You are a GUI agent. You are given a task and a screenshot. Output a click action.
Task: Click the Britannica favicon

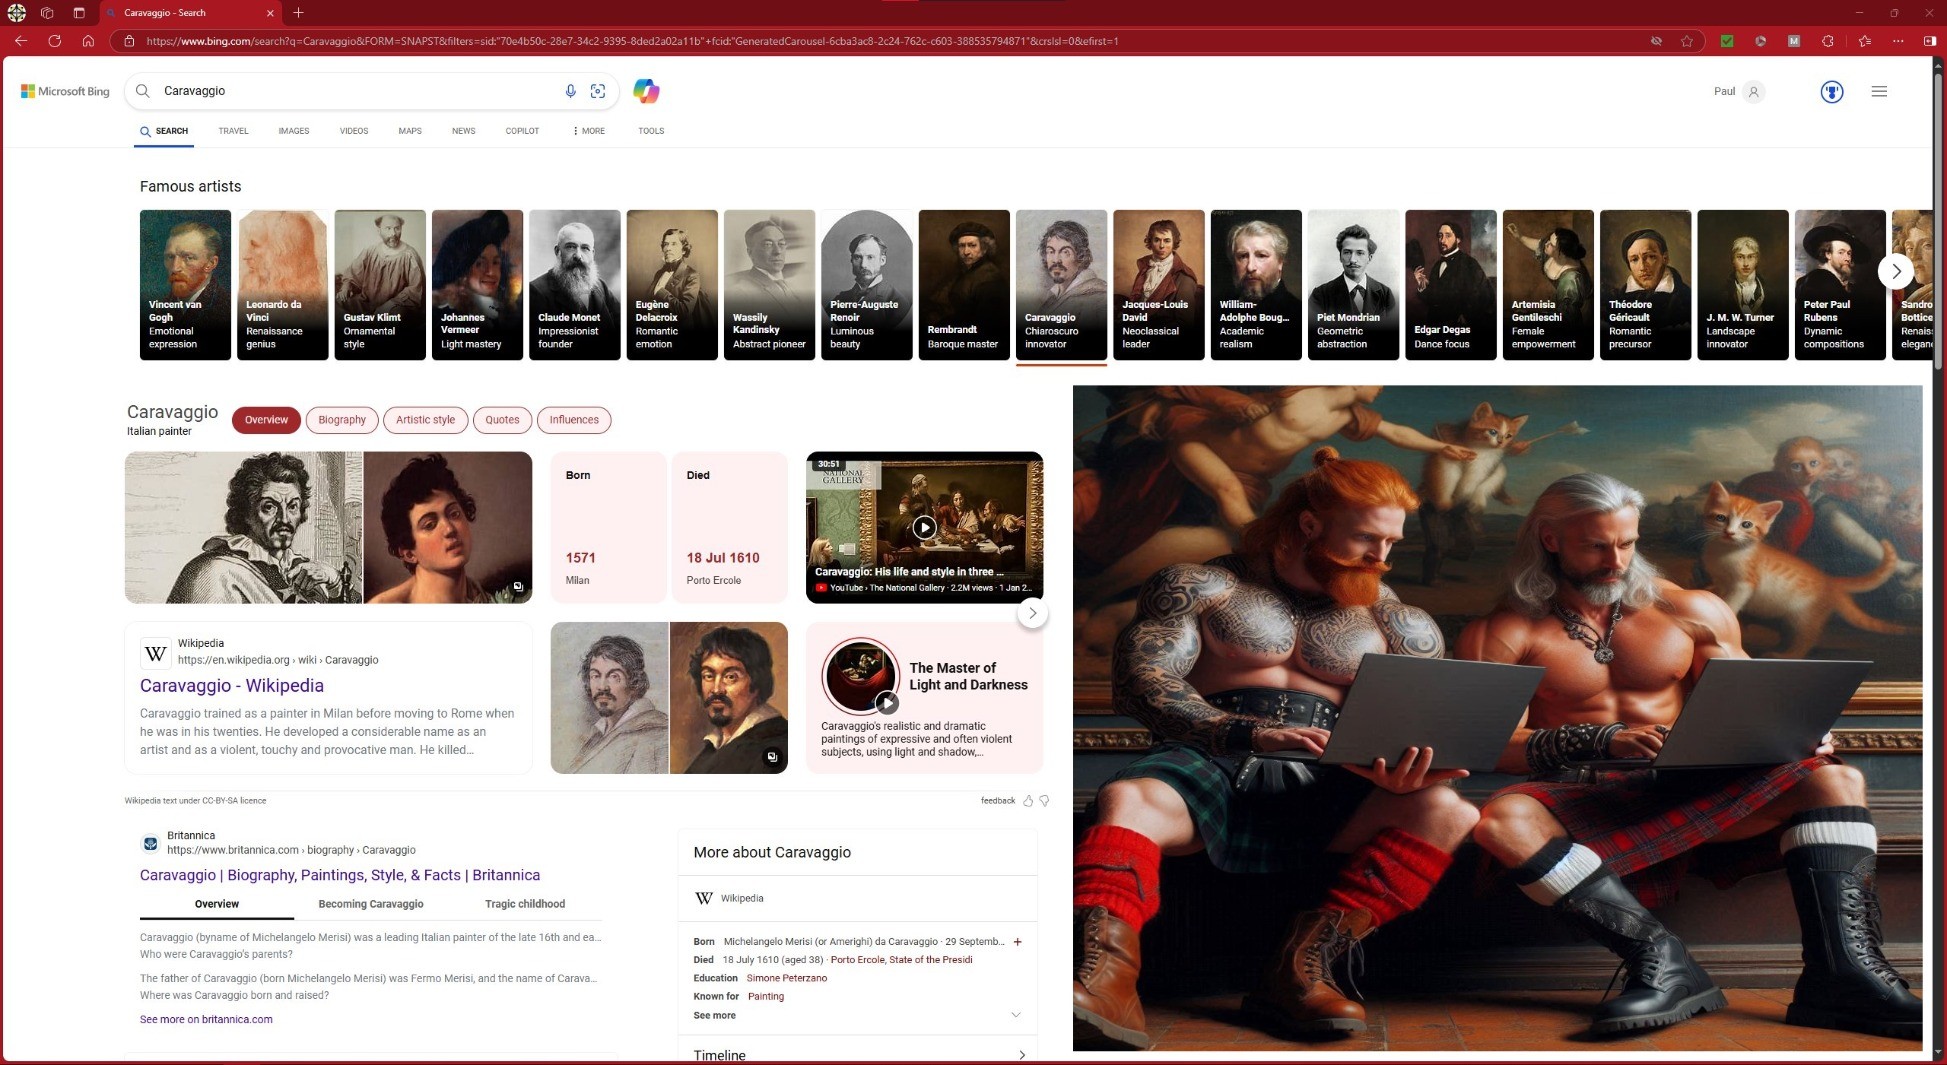pos(150,844)
